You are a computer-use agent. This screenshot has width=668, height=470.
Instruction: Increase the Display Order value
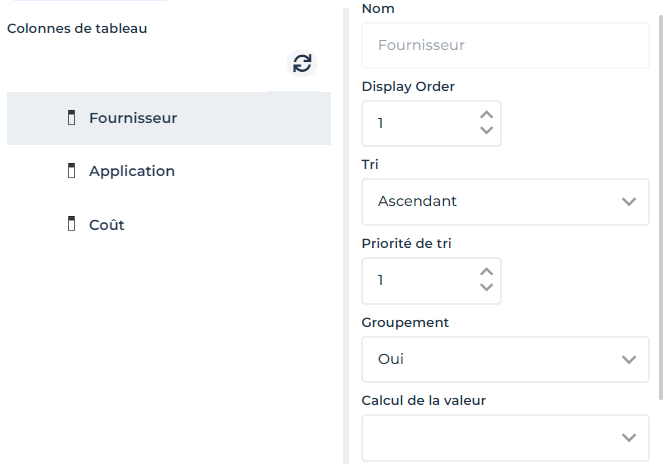coord(487,116)
